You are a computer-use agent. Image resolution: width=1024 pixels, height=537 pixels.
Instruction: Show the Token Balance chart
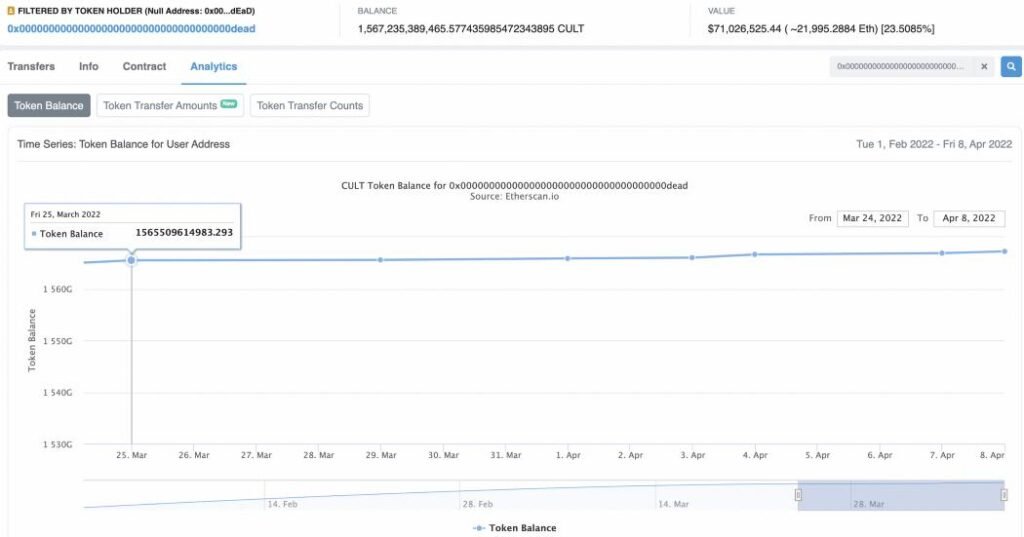pos(49,106)
